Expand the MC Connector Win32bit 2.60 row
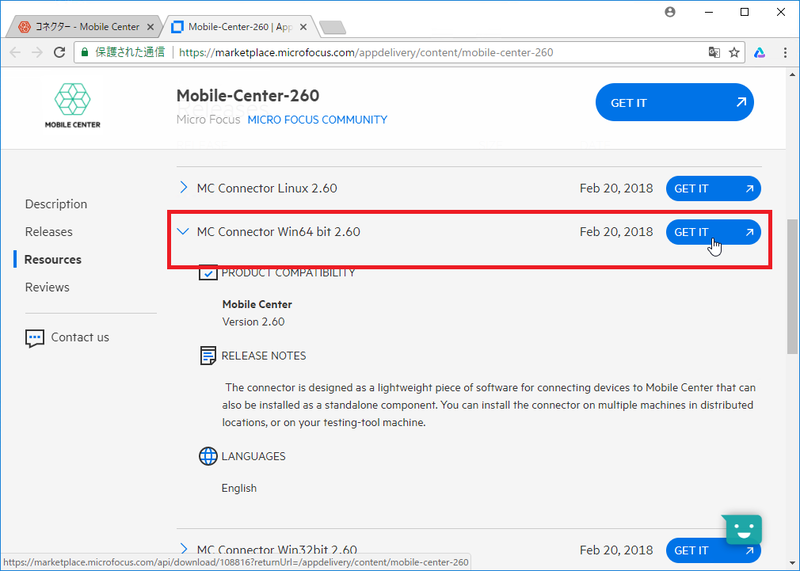800x571 pixels. pos(183,548)
